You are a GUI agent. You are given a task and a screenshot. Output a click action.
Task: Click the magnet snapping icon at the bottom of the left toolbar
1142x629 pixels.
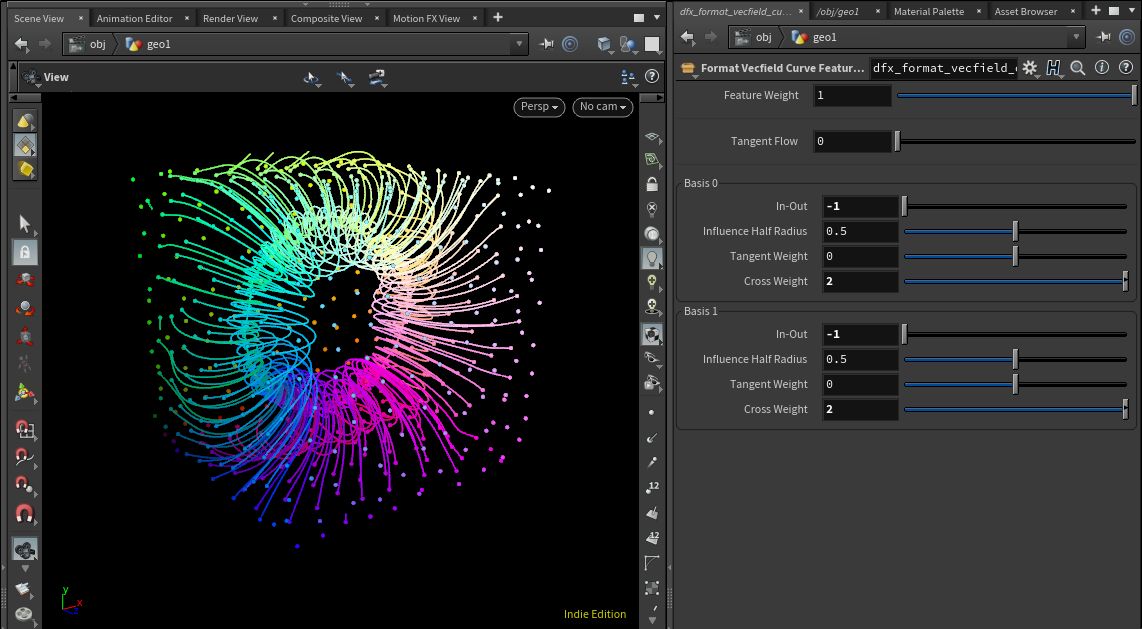coord(25,514)
